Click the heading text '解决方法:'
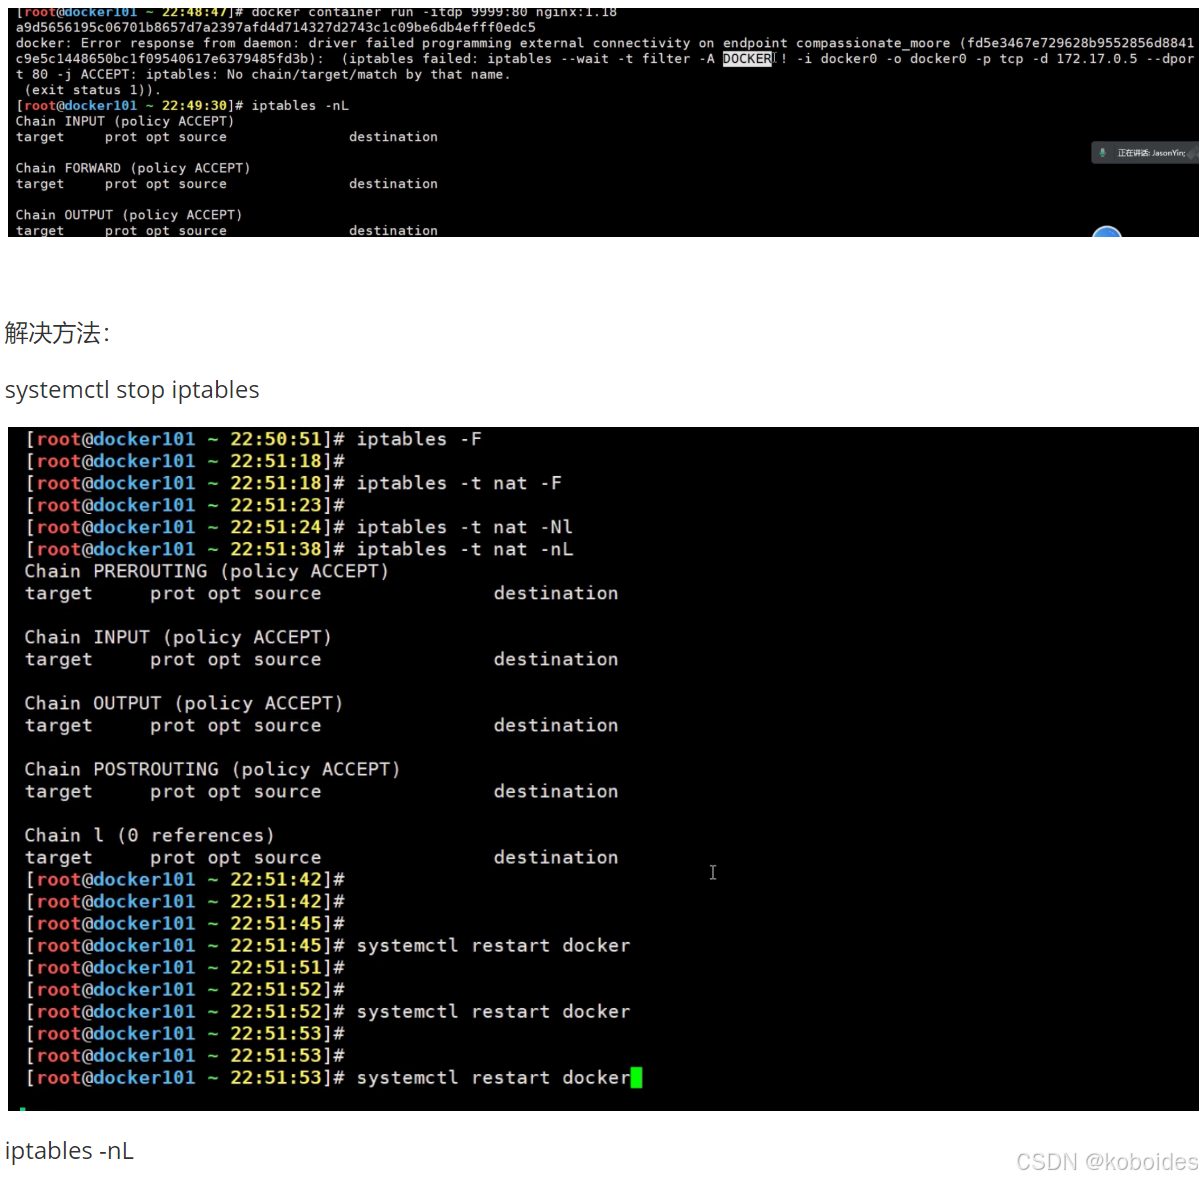The width and height of the screenshot is (1202, 1181). 57,333
